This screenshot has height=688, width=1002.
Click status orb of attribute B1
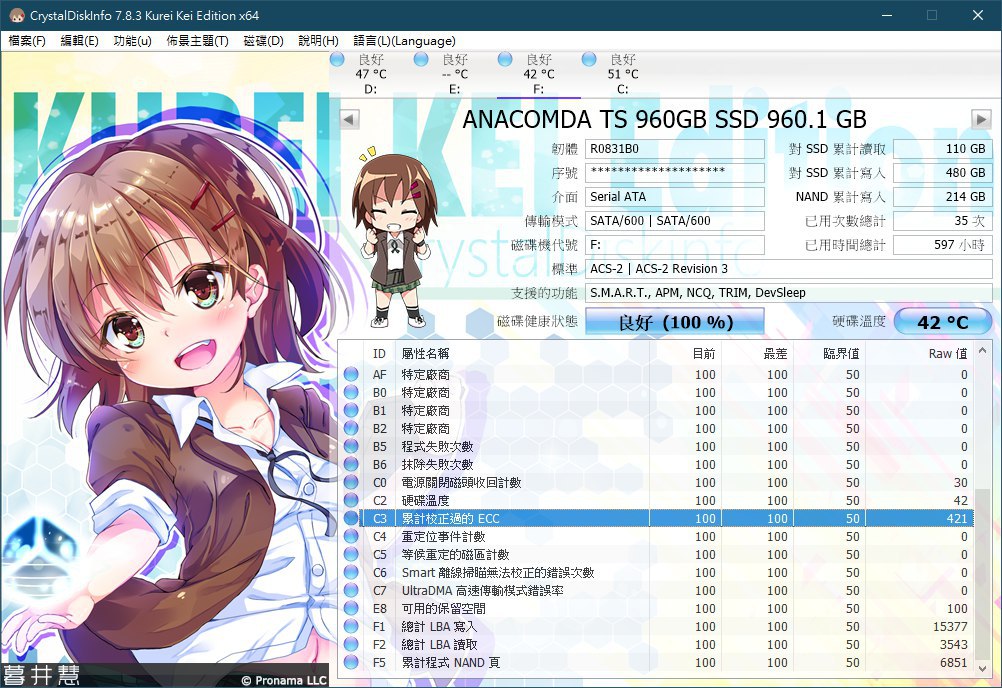pos(351,410)
